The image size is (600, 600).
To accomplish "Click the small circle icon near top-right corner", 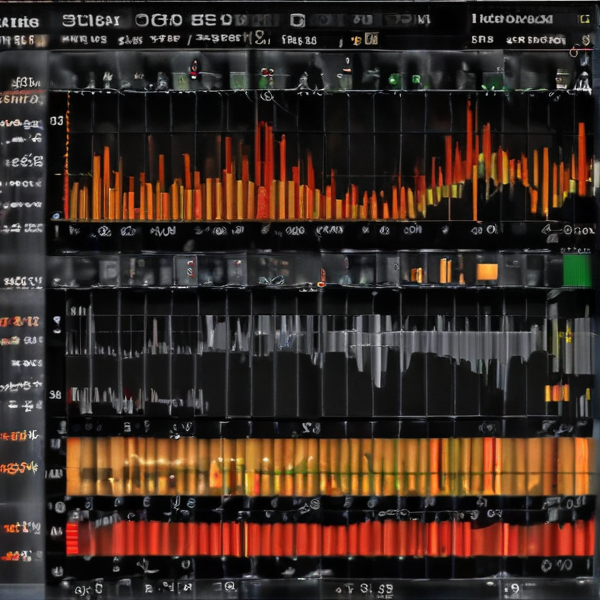I will tap(574, 49).
